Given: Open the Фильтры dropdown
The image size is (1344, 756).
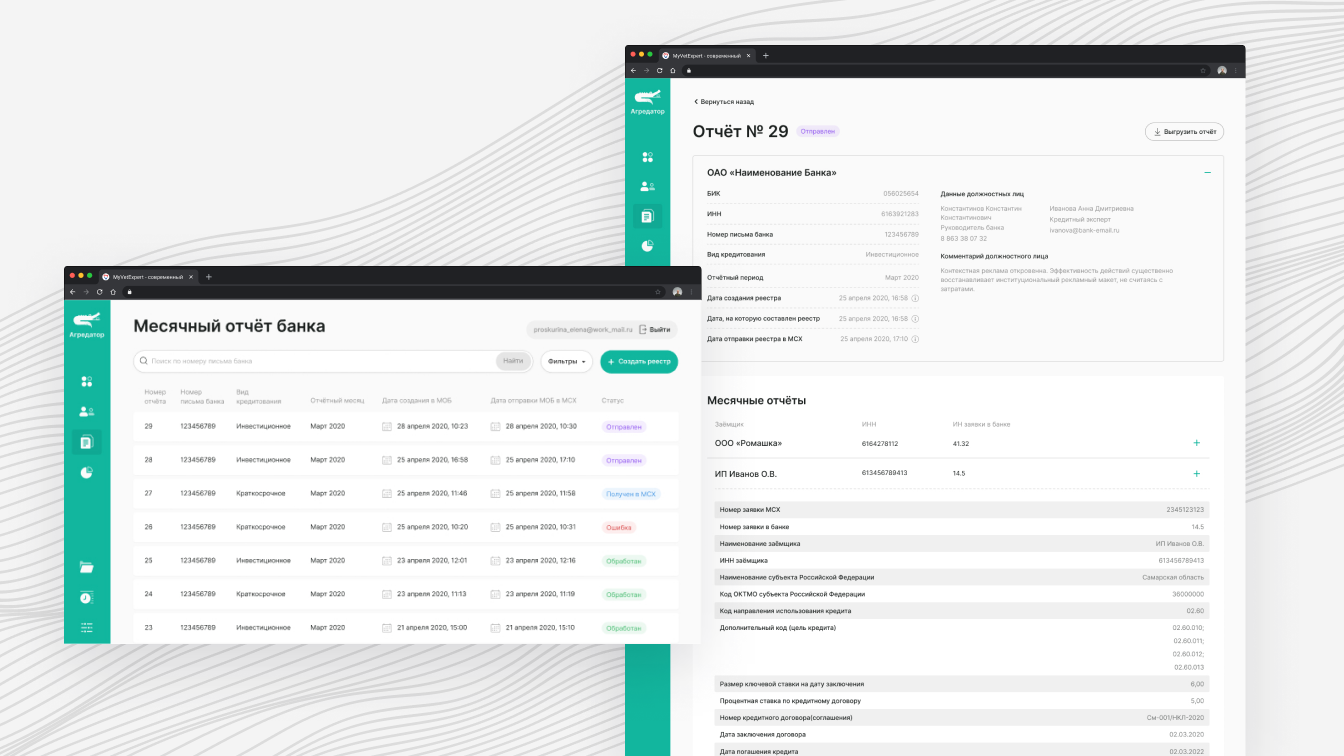Looking at the screenshot, I should 567,361.
